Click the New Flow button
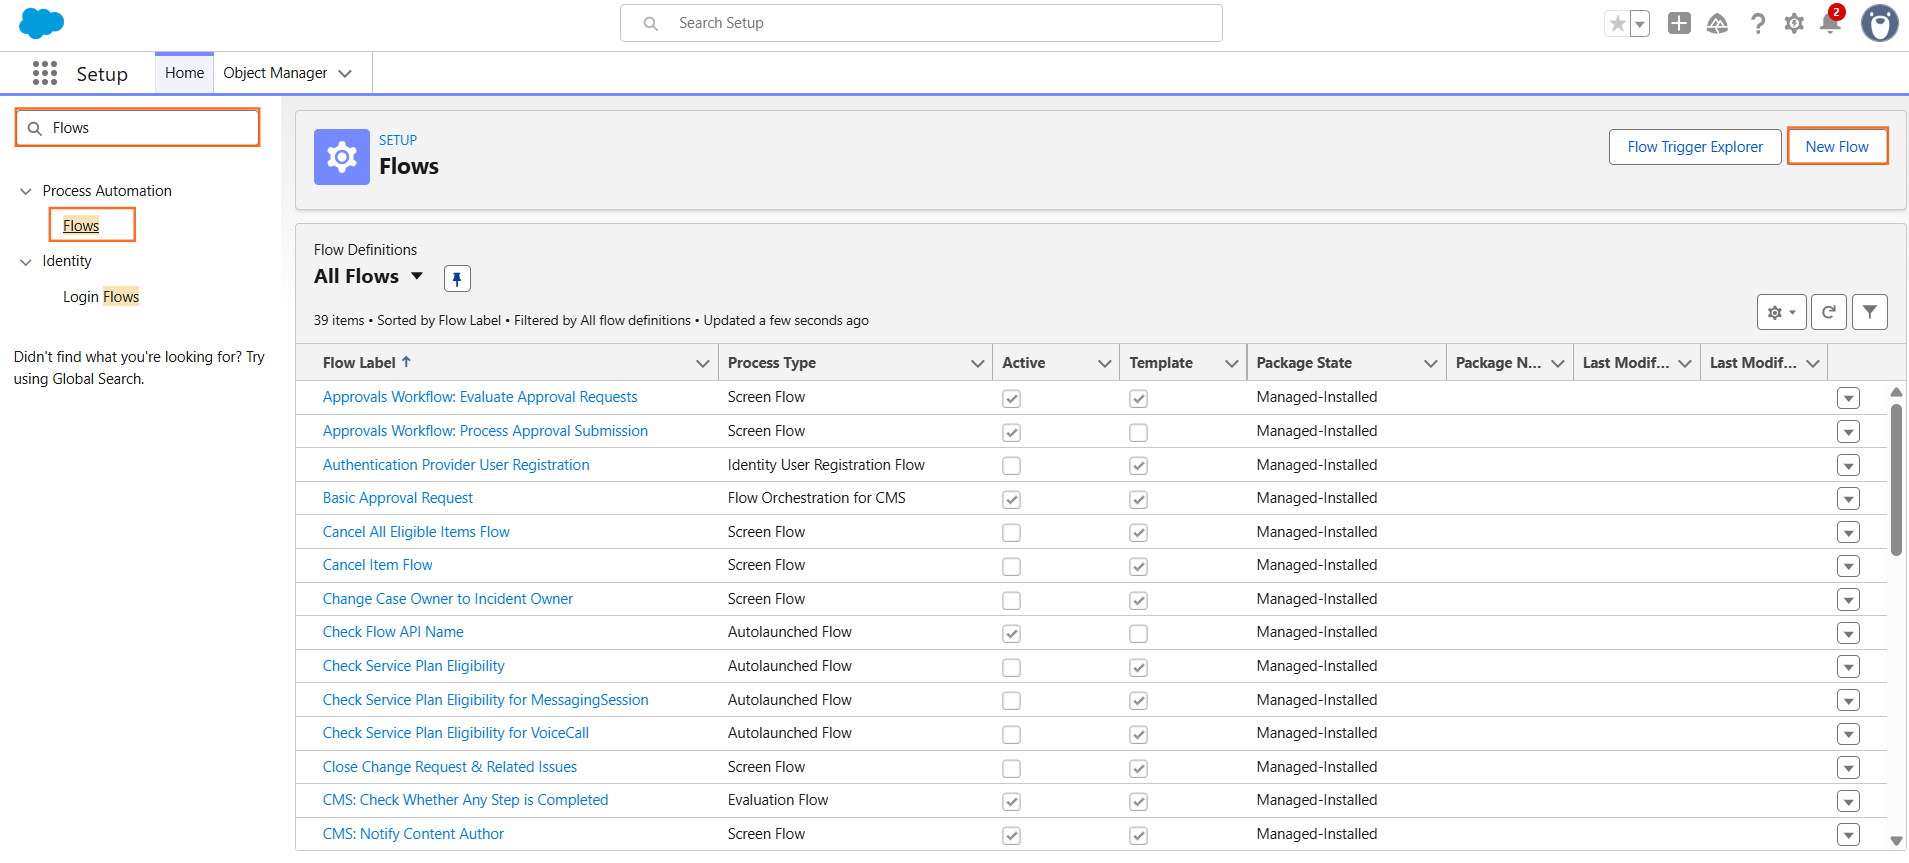The image size is (1909, 863). (x=1837, y=147)
